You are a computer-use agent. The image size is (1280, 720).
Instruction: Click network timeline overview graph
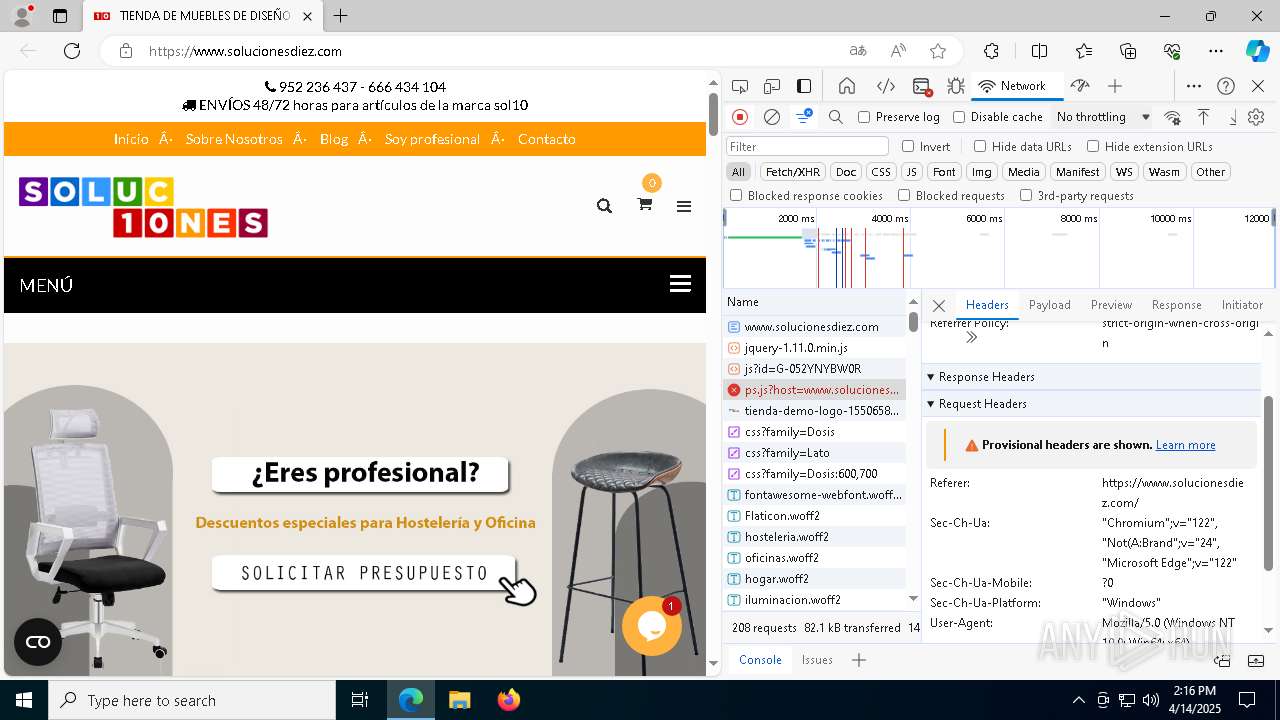pyautogui.click(x=997, y=248)
